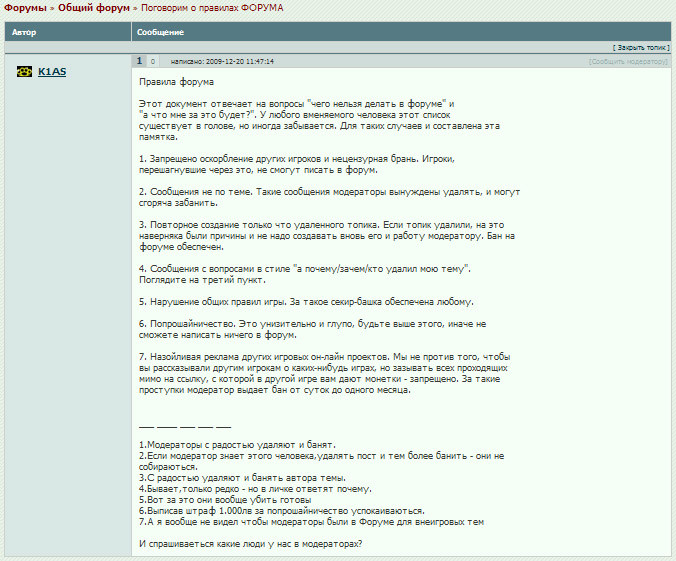Click rule 1 about оскорбление других игроков
This screenshot has height=561, width=676.
click(297, 164)
